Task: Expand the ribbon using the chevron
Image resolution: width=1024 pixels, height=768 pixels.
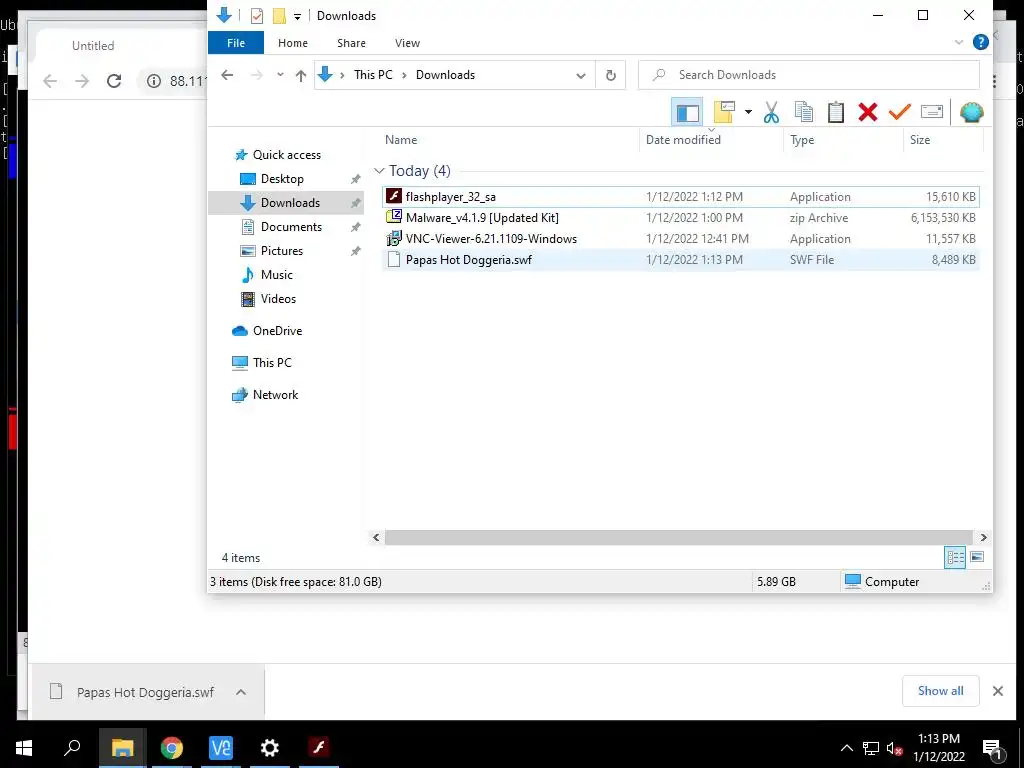Action: [x=959, y=42]
